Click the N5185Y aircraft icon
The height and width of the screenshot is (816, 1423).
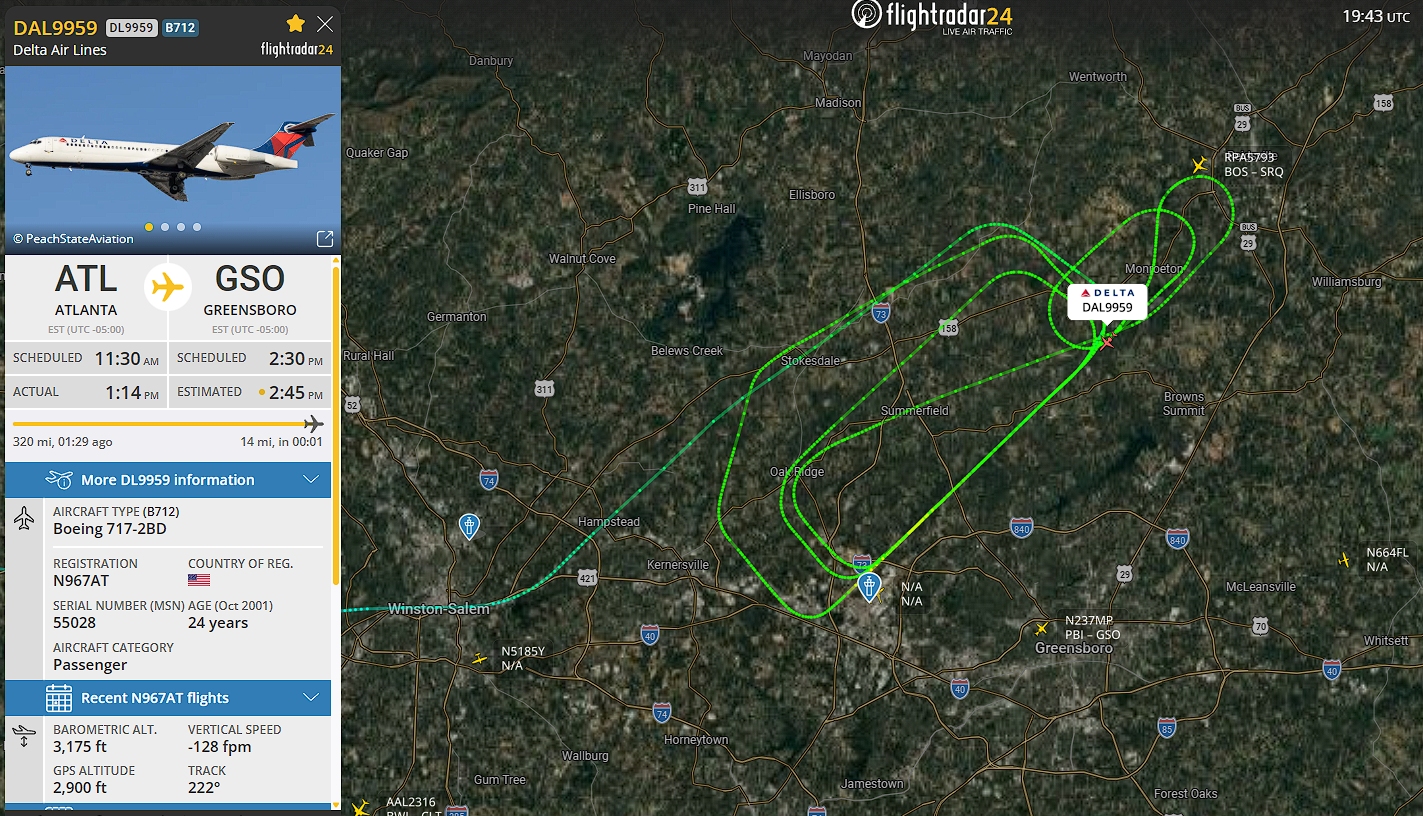479,658
